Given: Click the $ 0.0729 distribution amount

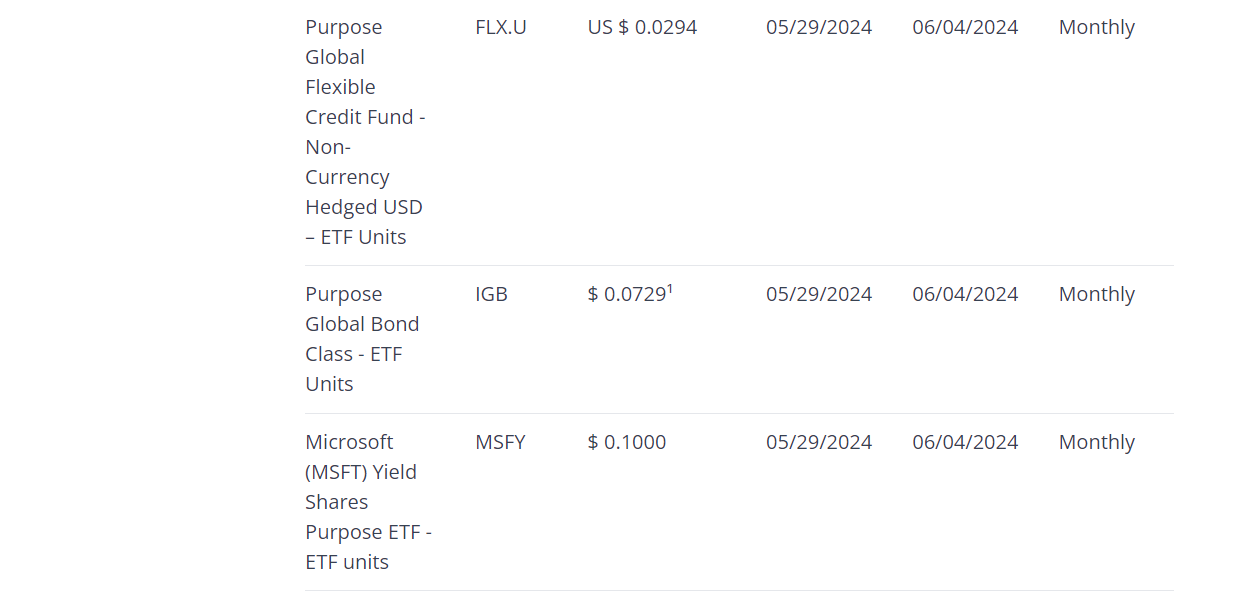Looking at the screenshot, I should [627, 294].
